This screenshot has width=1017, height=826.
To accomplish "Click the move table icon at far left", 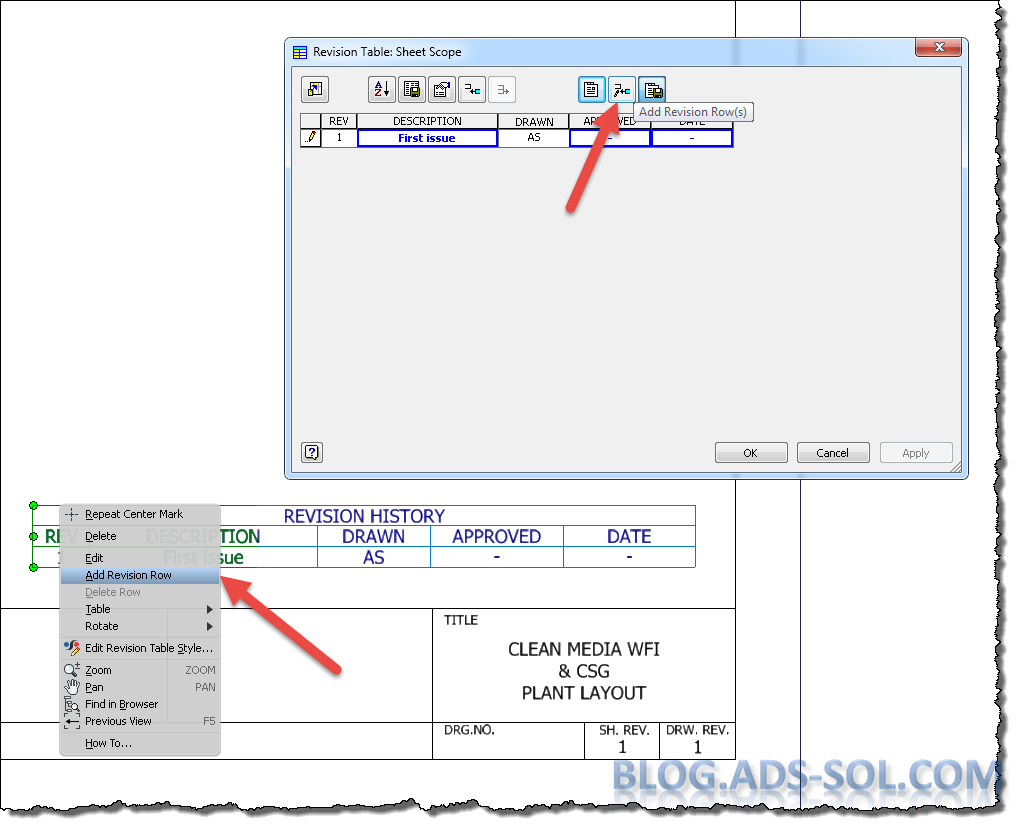I will [x=314, y=89].
